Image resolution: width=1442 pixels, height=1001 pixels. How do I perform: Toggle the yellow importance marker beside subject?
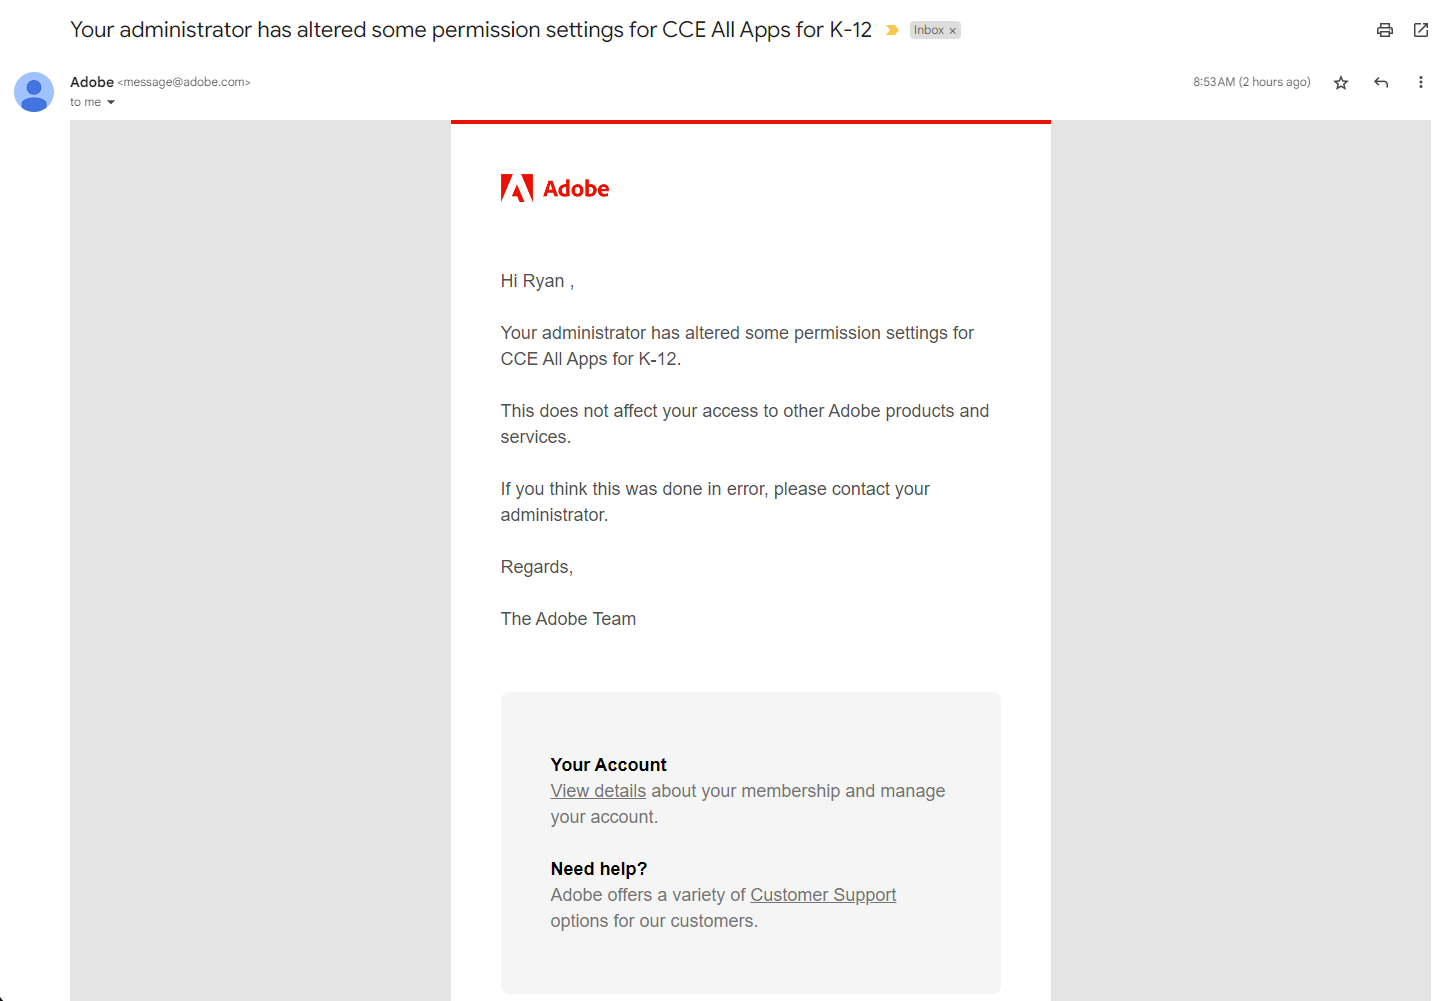(892, 31)
